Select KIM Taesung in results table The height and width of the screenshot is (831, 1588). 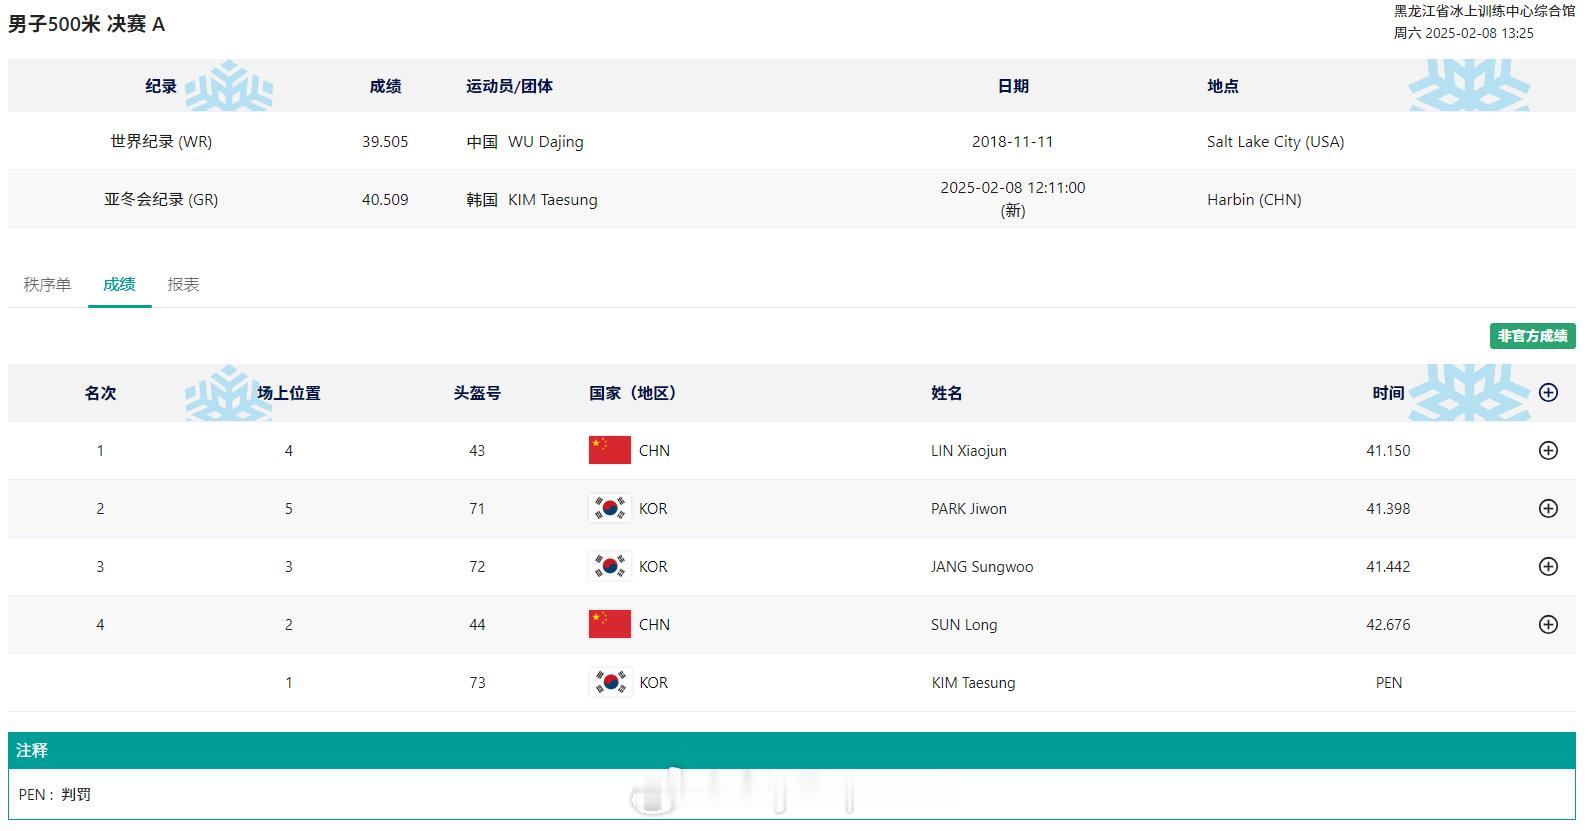pos(973,683)
